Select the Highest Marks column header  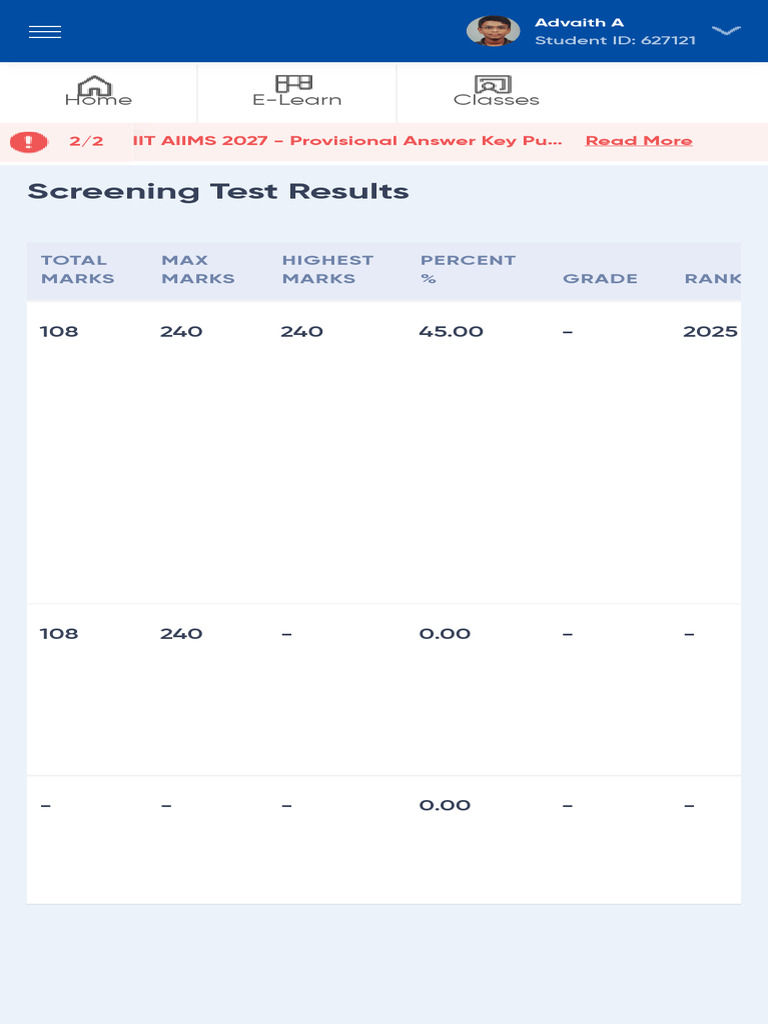(x=327, y=269)
